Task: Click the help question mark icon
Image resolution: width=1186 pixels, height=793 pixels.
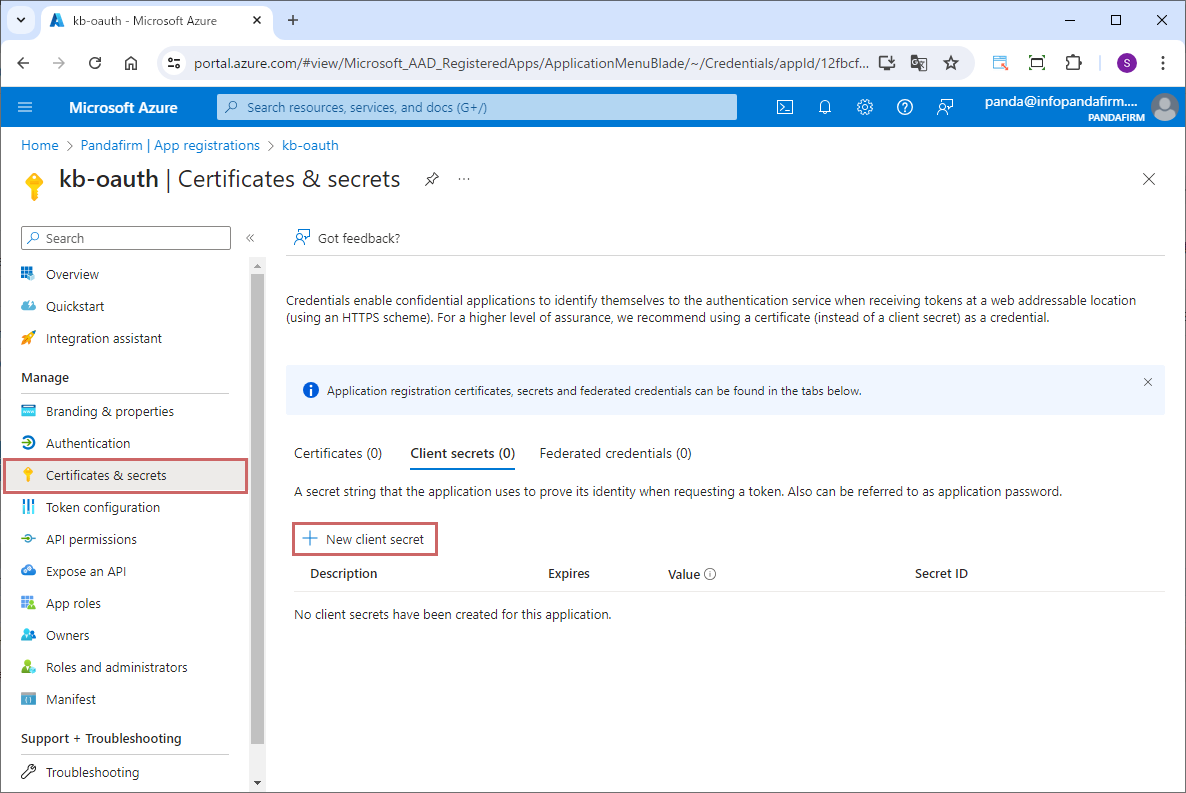Action: (905, 107)
